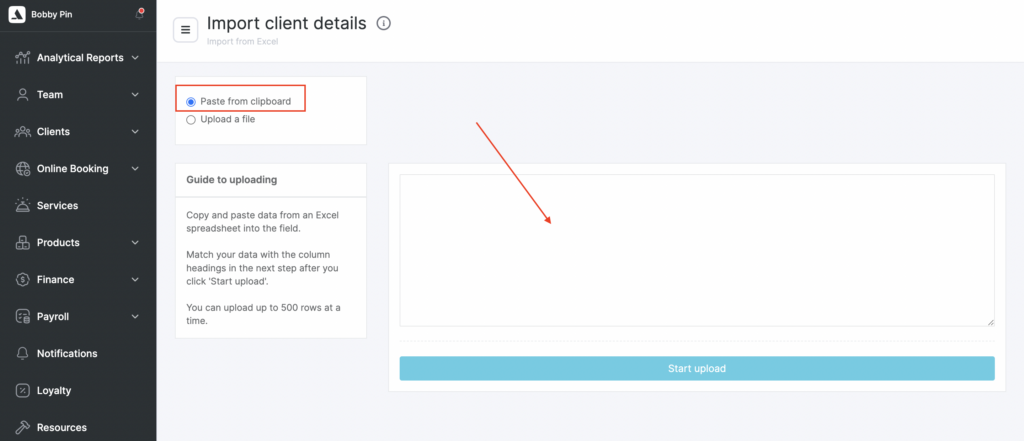Open the info icon beside page title
The width and height of the screenshot is (1024, 441).
click(x=383, y=23)
